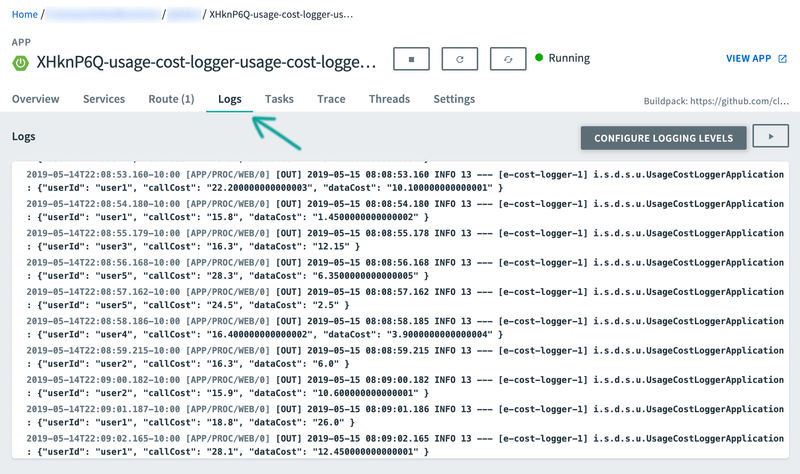Screen dimensions: 800x474
Task: Select the Route (1) tab
Action: coord(171,99)
